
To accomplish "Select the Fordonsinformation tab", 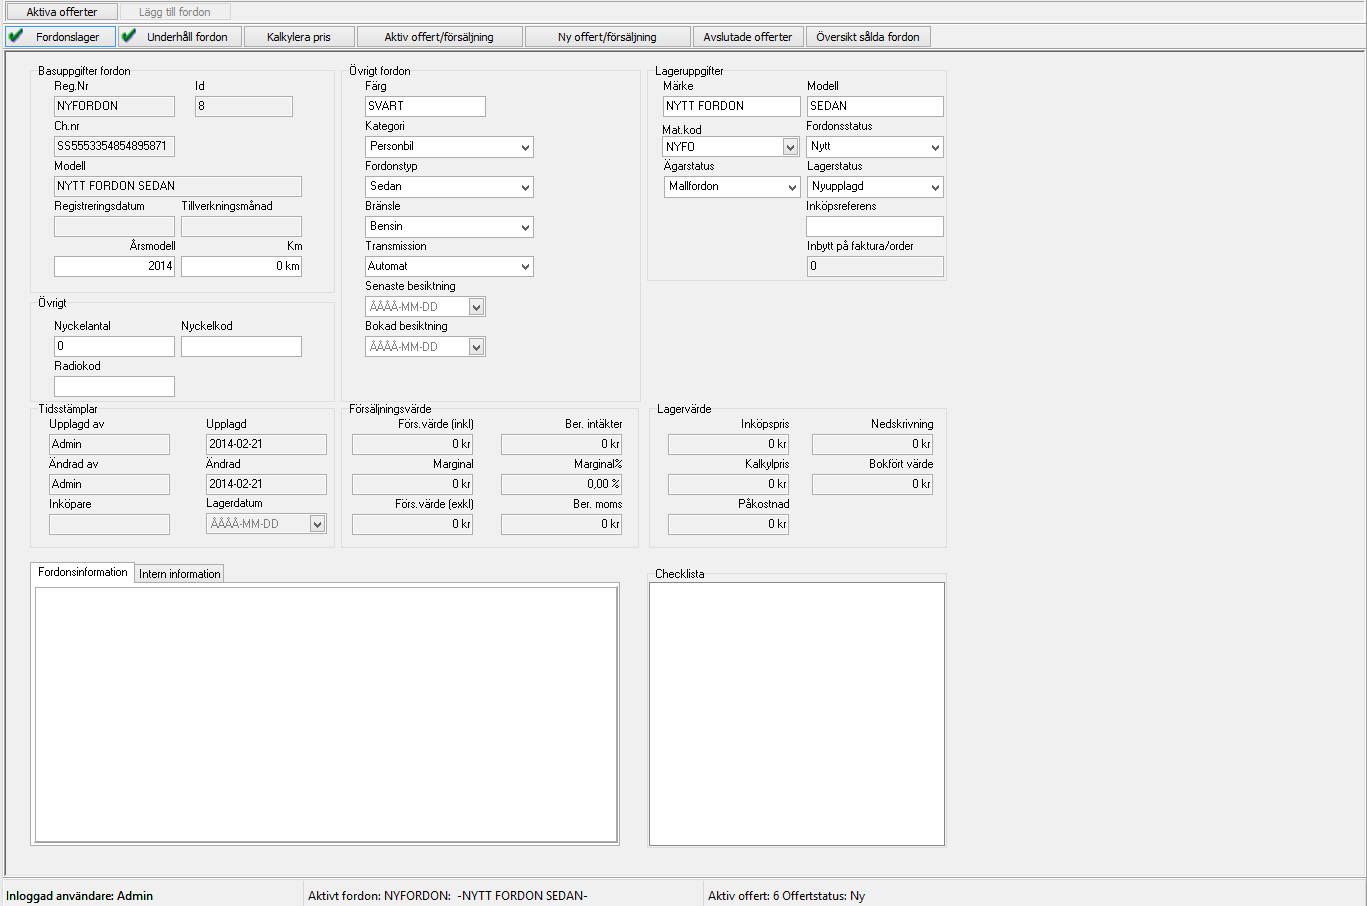I will (x=83, y=572).
